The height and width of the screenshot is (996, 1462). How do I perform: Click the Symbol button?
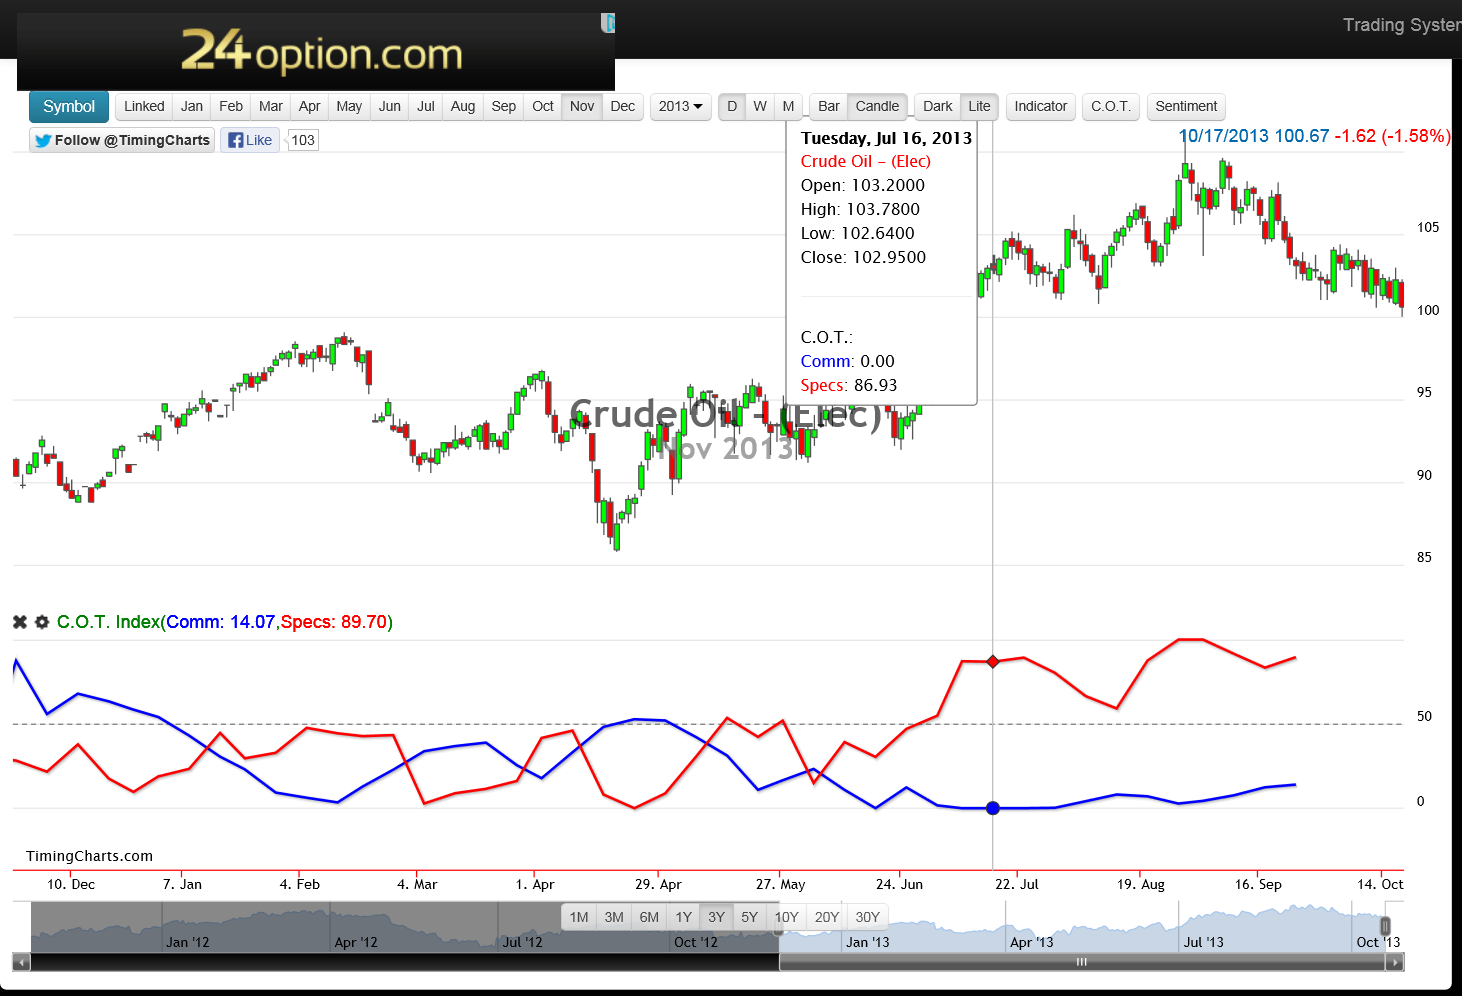pyautogui.click(x=68, y=106)
